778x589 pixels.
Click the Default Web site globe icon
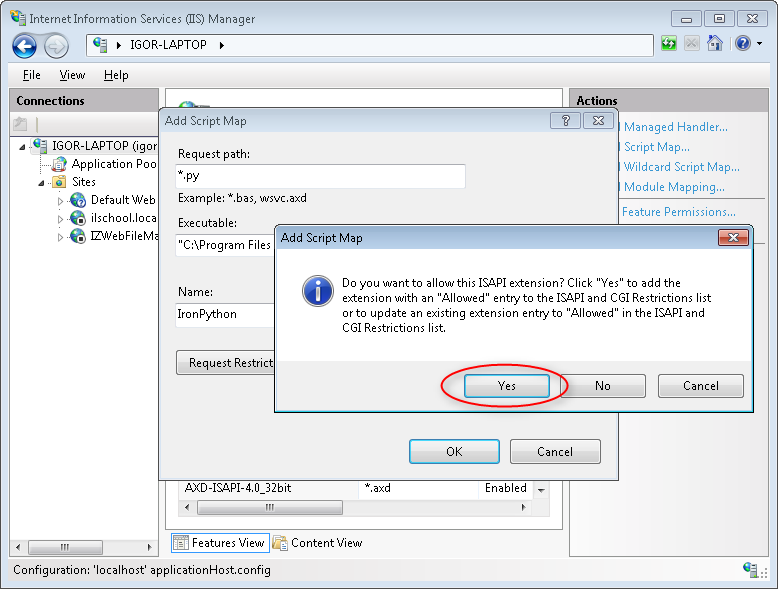[78, 199]
